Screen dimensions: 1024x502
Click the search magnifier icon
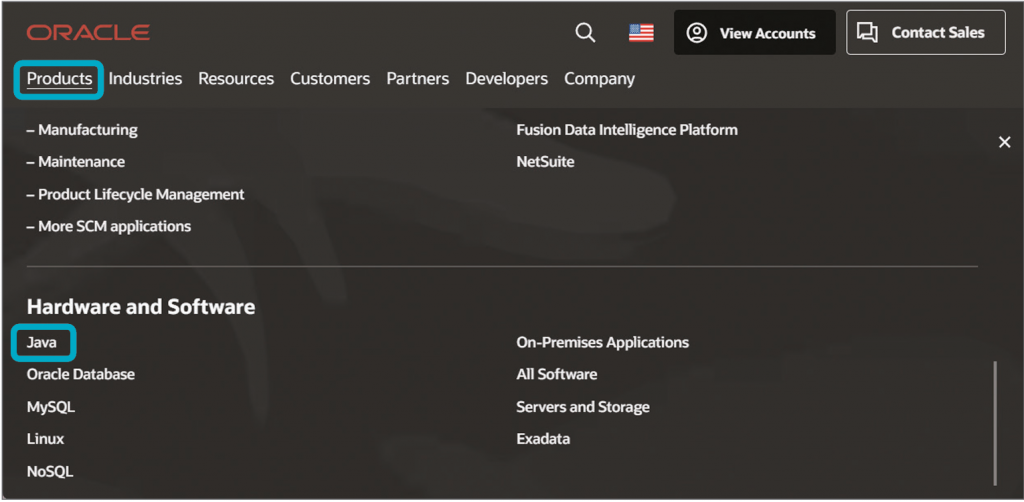[585, 33]
